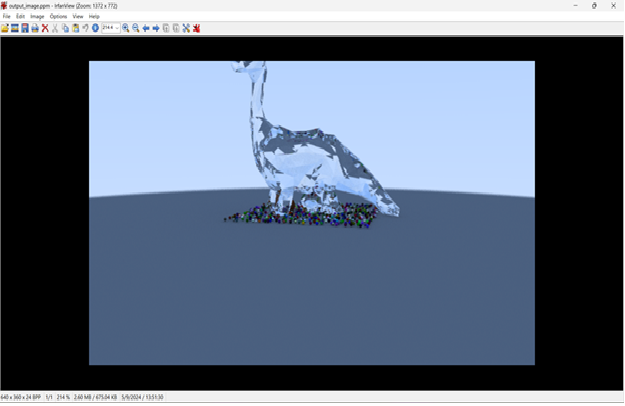
Task: Click the IrfanView title bar app icon
Action: point(4,6)
